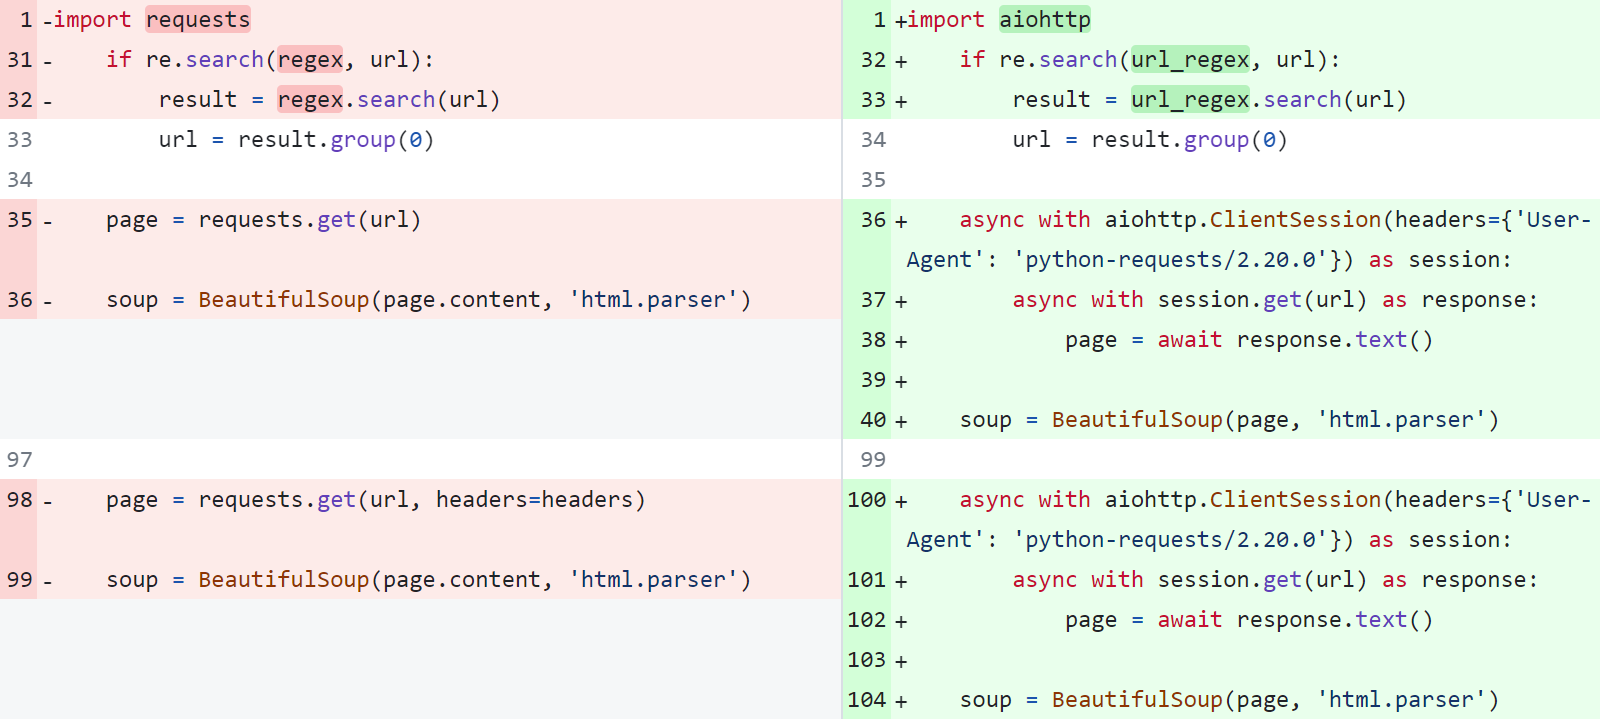Click "result.group(0)" on left line 33

tap(335, 140)
